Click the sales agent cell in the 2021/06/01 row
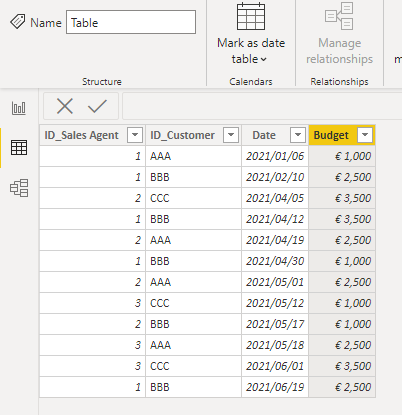Screen dimensions: 402x415 [x=93, y=366]
